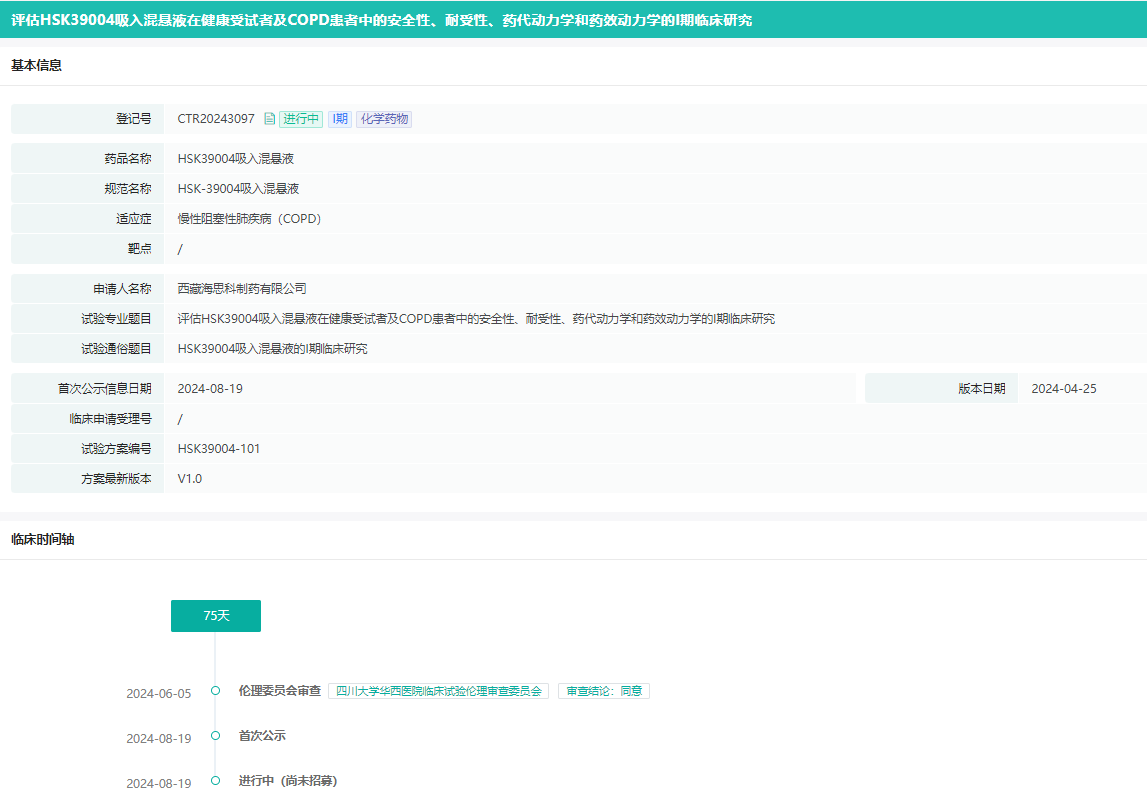Click the 进行中 (尚未招募) timeline dot
1147x810 pixels.
click(215, 781)
